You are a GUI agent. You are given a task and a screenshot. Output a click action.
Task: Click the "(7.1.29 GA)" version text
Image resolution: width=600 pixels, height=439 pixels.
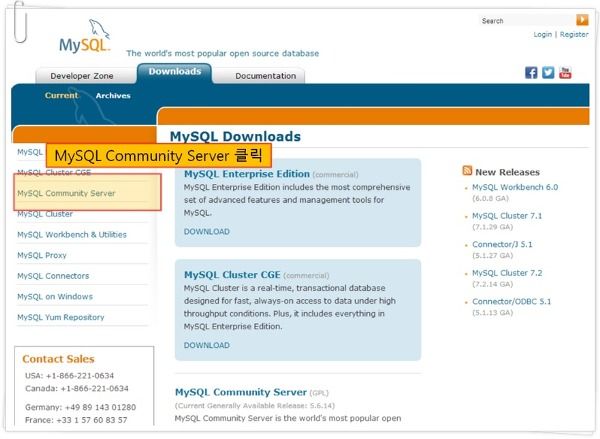[492, 227]
